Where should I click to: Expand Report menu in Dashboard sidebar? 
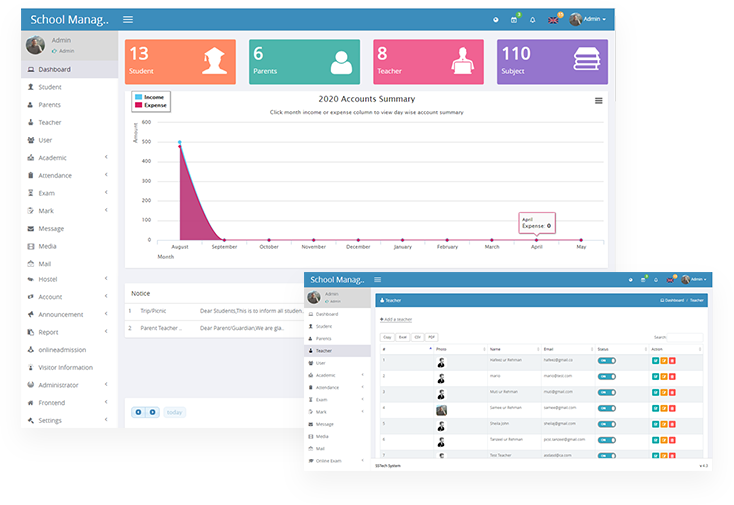pos(69,332)
